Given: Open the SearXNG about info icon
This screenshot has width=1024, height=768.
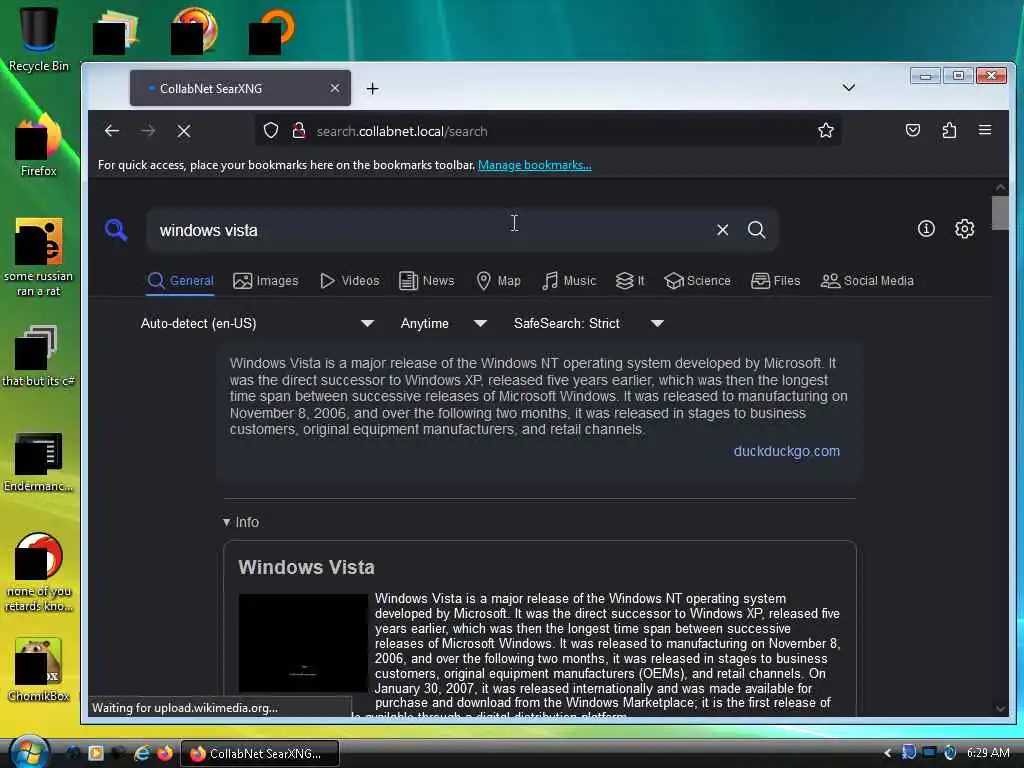Looking at the screenshot, I should click(926, 229).
